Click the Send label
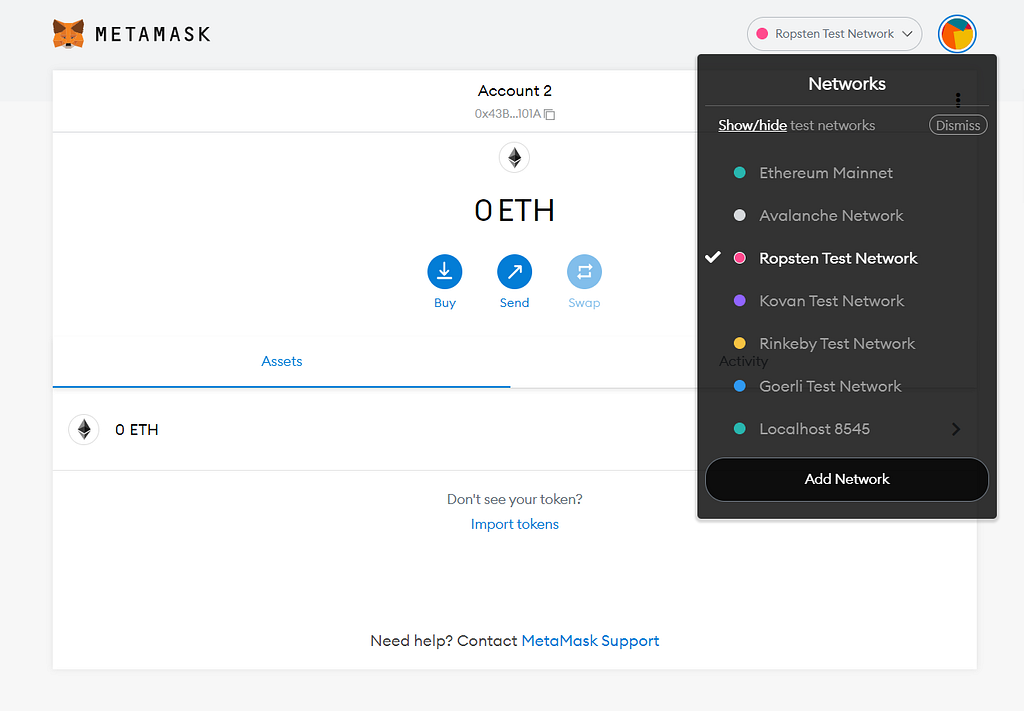 (515, 303)
